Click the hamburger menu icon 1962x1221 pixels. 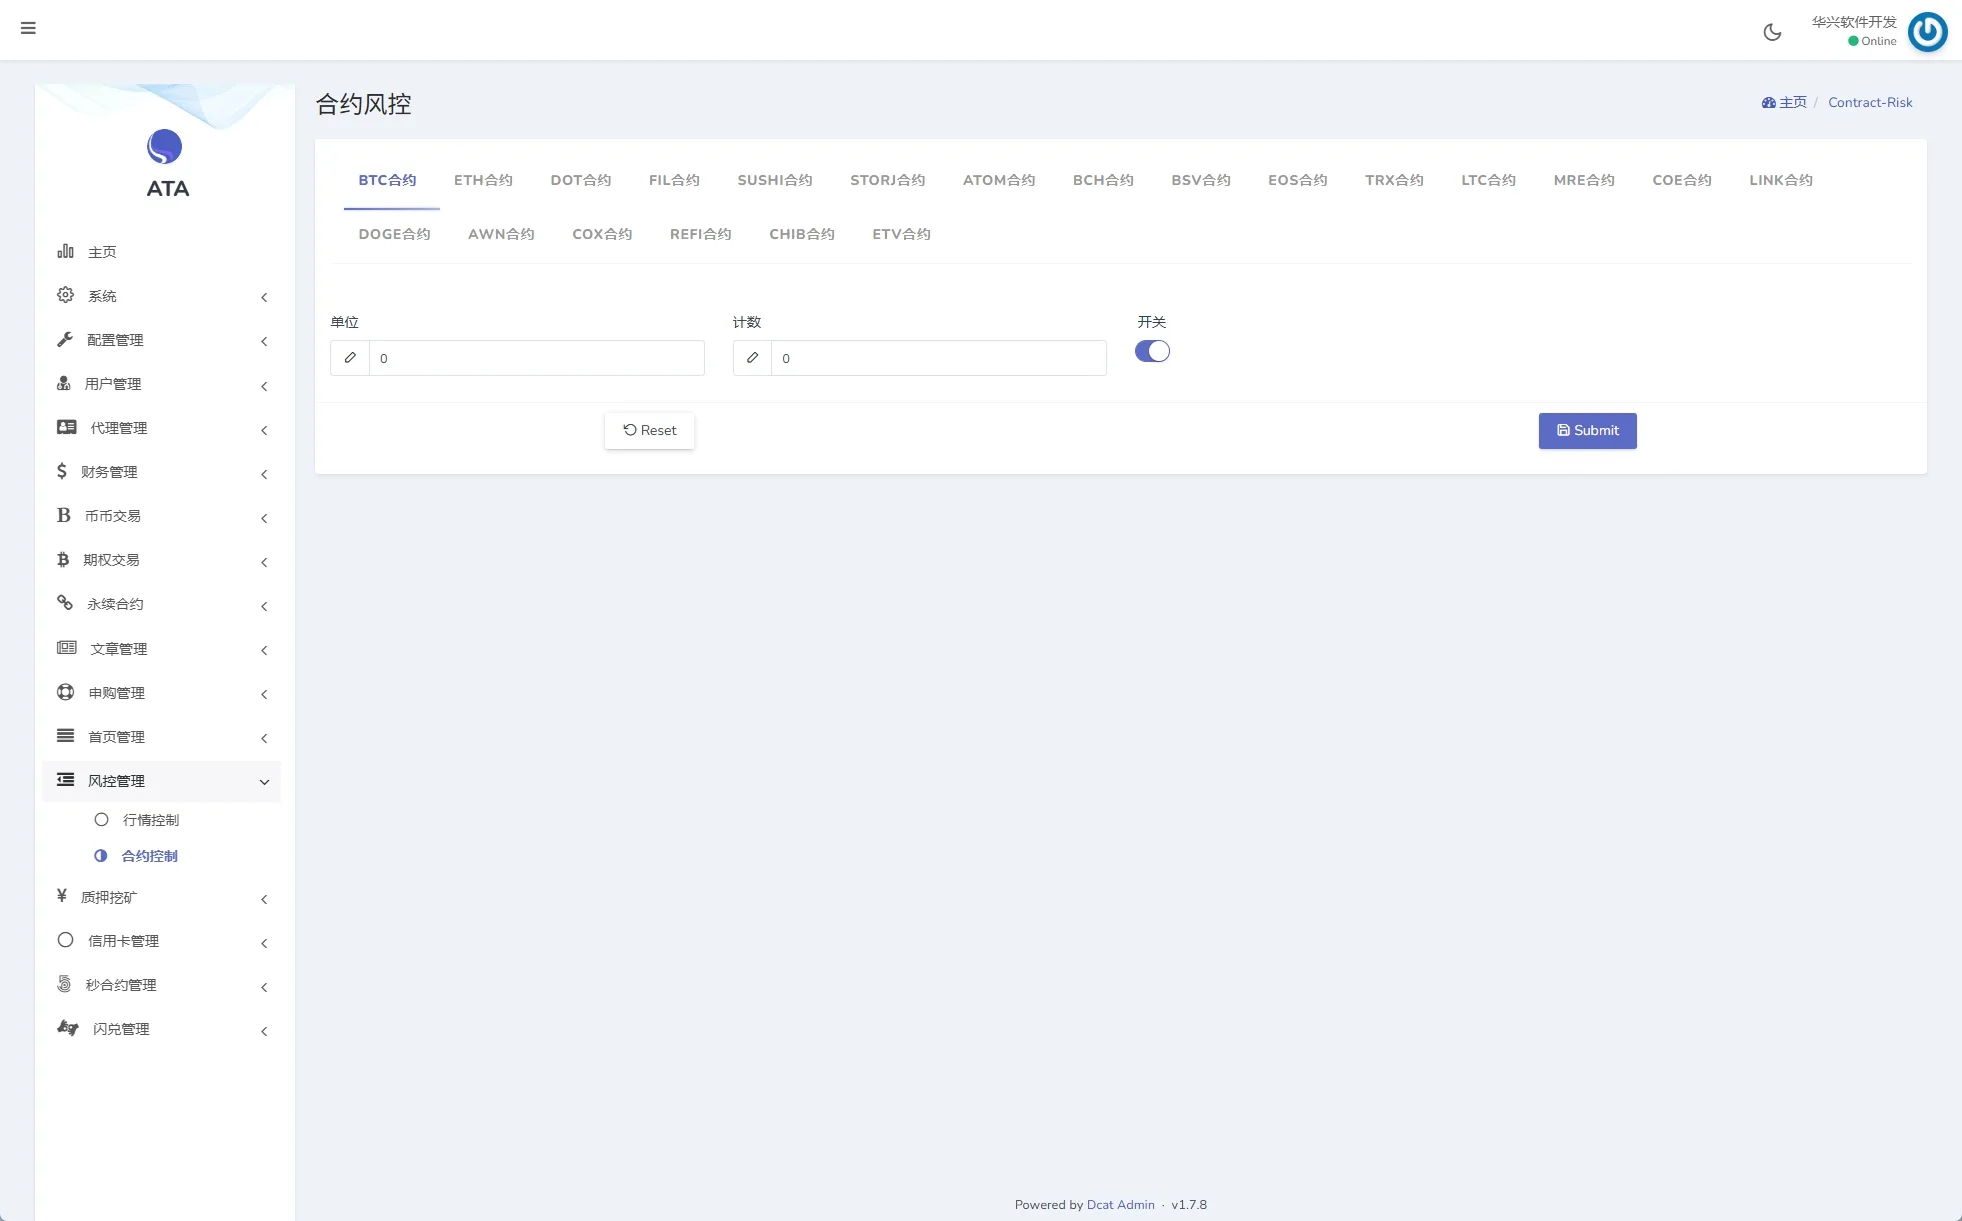28,28
